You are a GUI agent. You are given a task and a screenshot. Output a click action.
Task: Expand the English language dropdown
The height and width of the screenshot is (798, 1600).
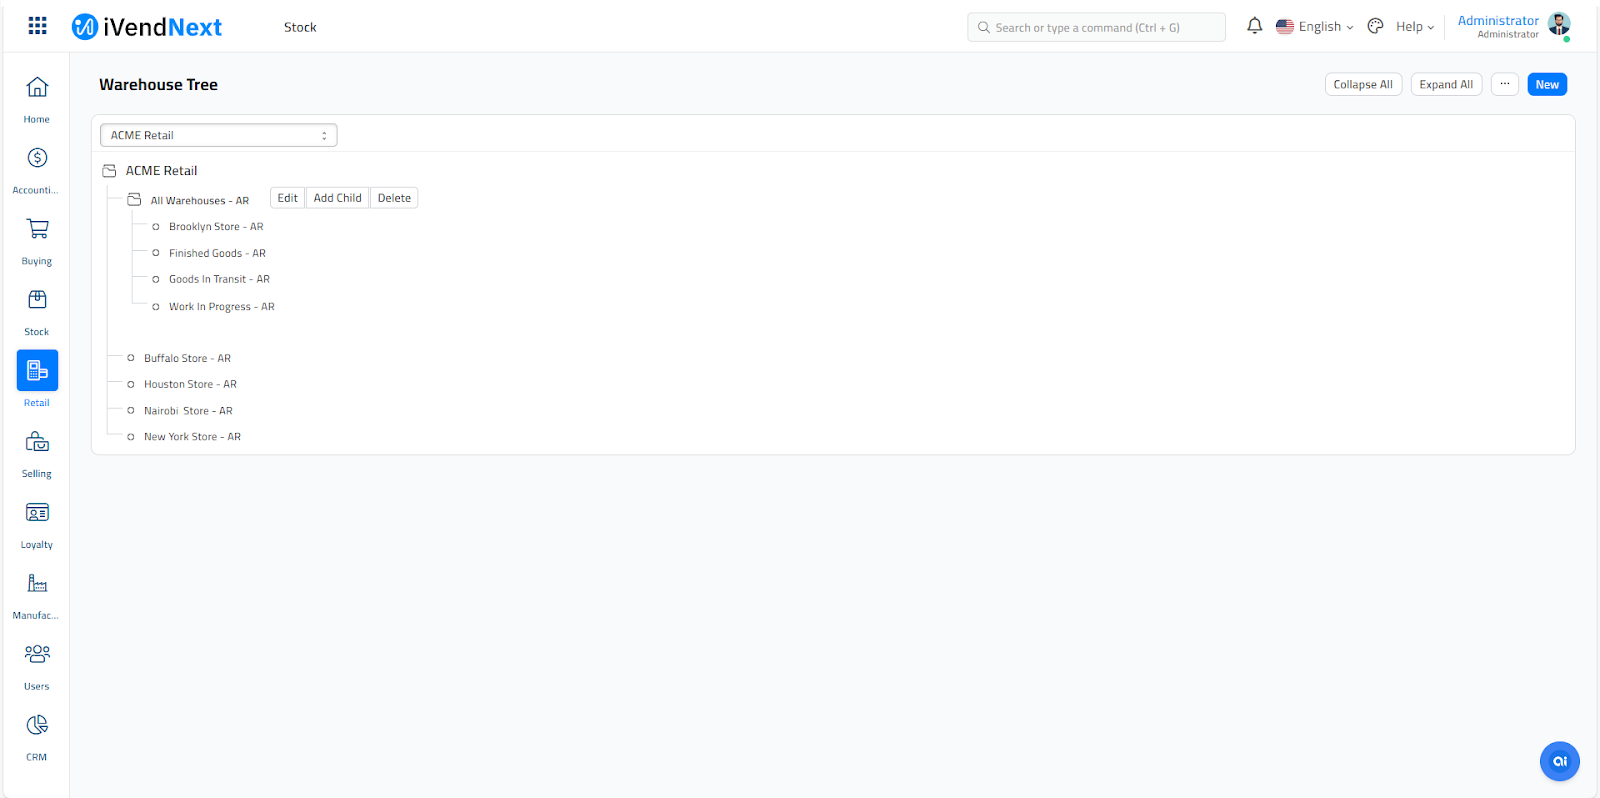1315,27
